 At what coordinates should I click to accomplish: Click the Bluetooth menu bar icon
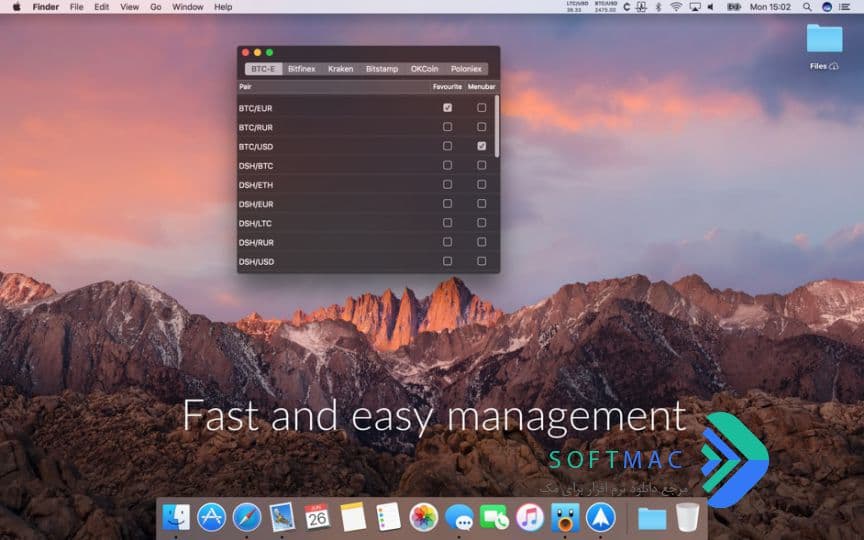[658, 7]
